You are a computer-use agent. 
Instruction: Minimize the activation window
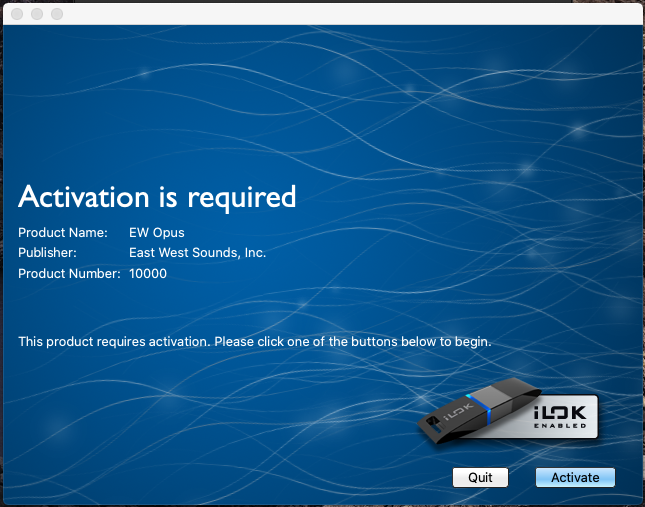(x=37, y=14)
